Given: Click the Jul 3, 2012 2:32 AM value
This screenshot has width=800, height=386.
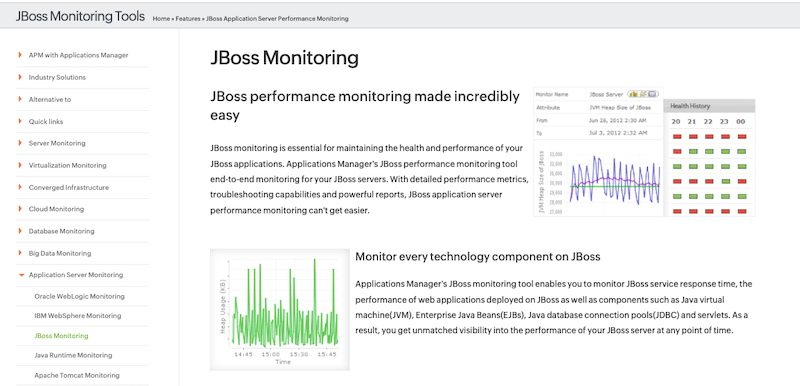Looking at the screenshot, I should (x=617, y=133).
